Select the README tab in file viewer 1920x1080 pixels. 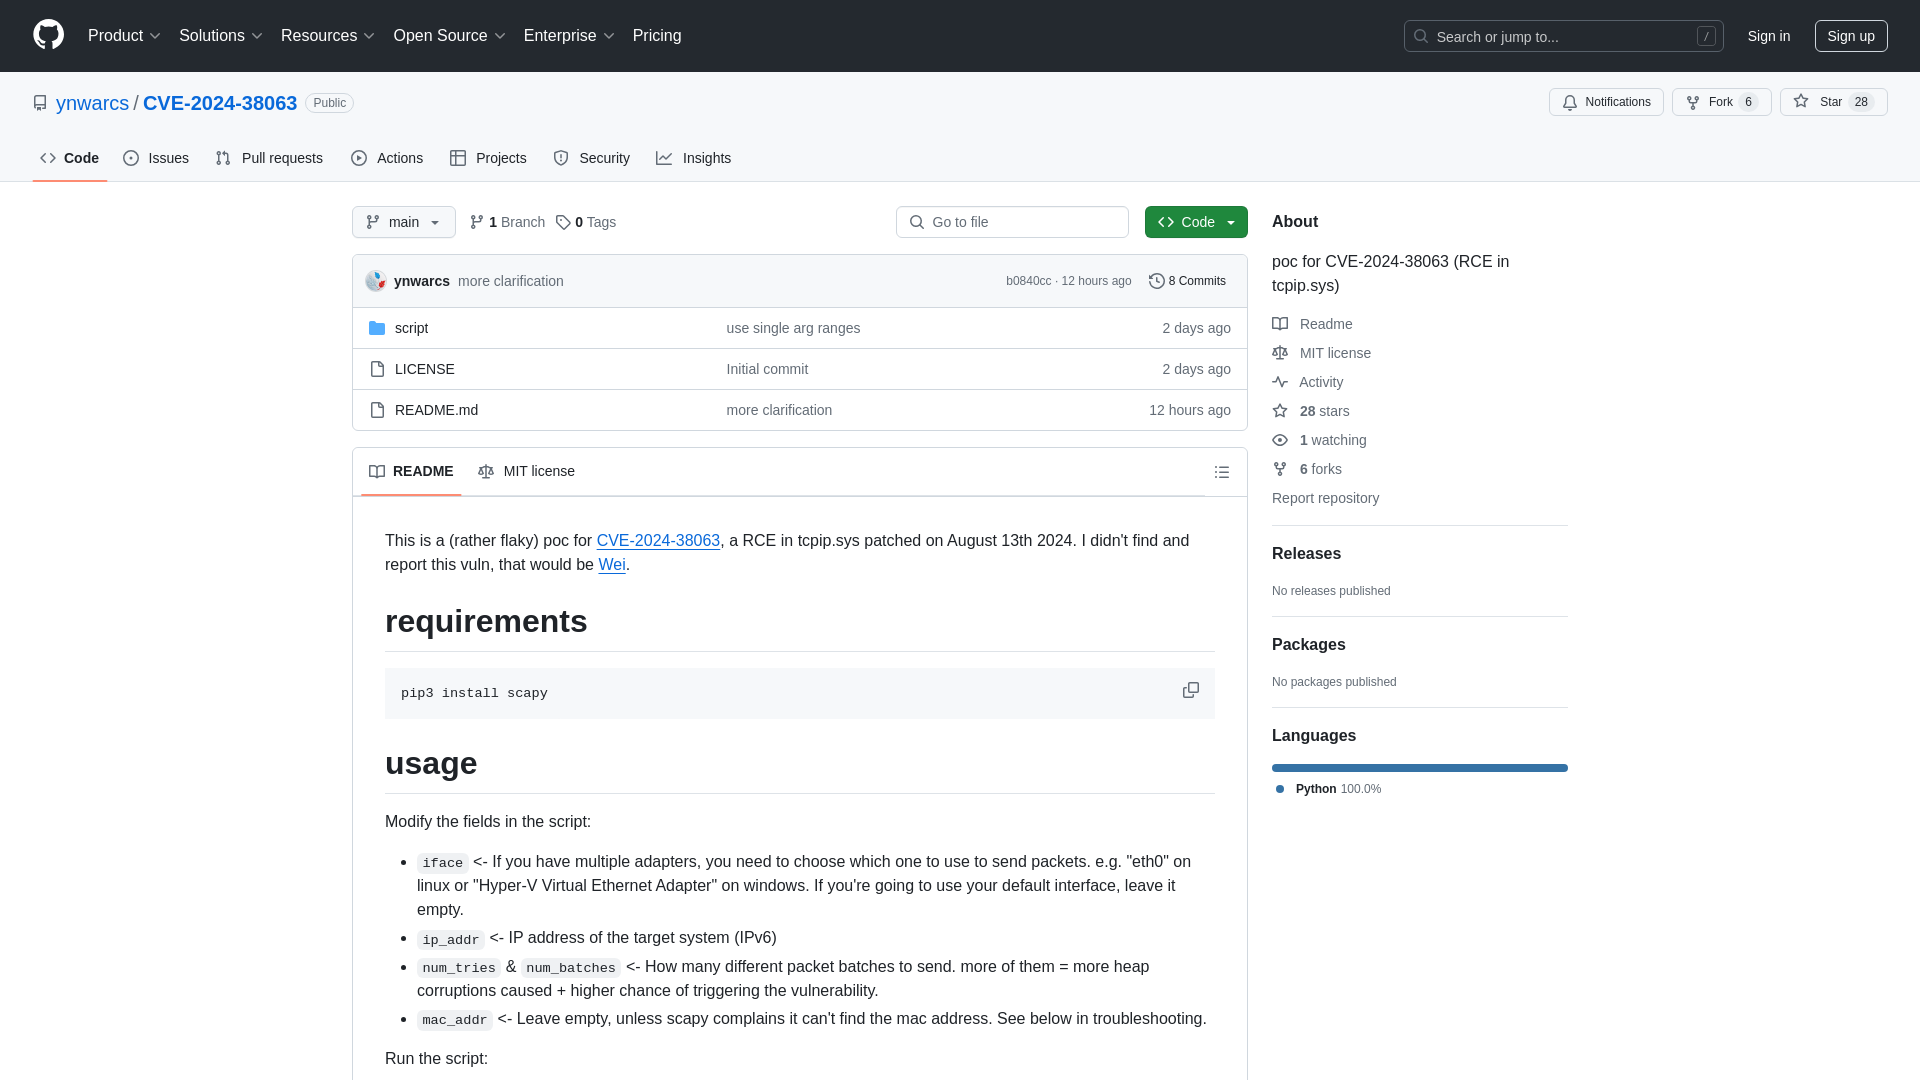pyautogui.click(x=411, y=471)
